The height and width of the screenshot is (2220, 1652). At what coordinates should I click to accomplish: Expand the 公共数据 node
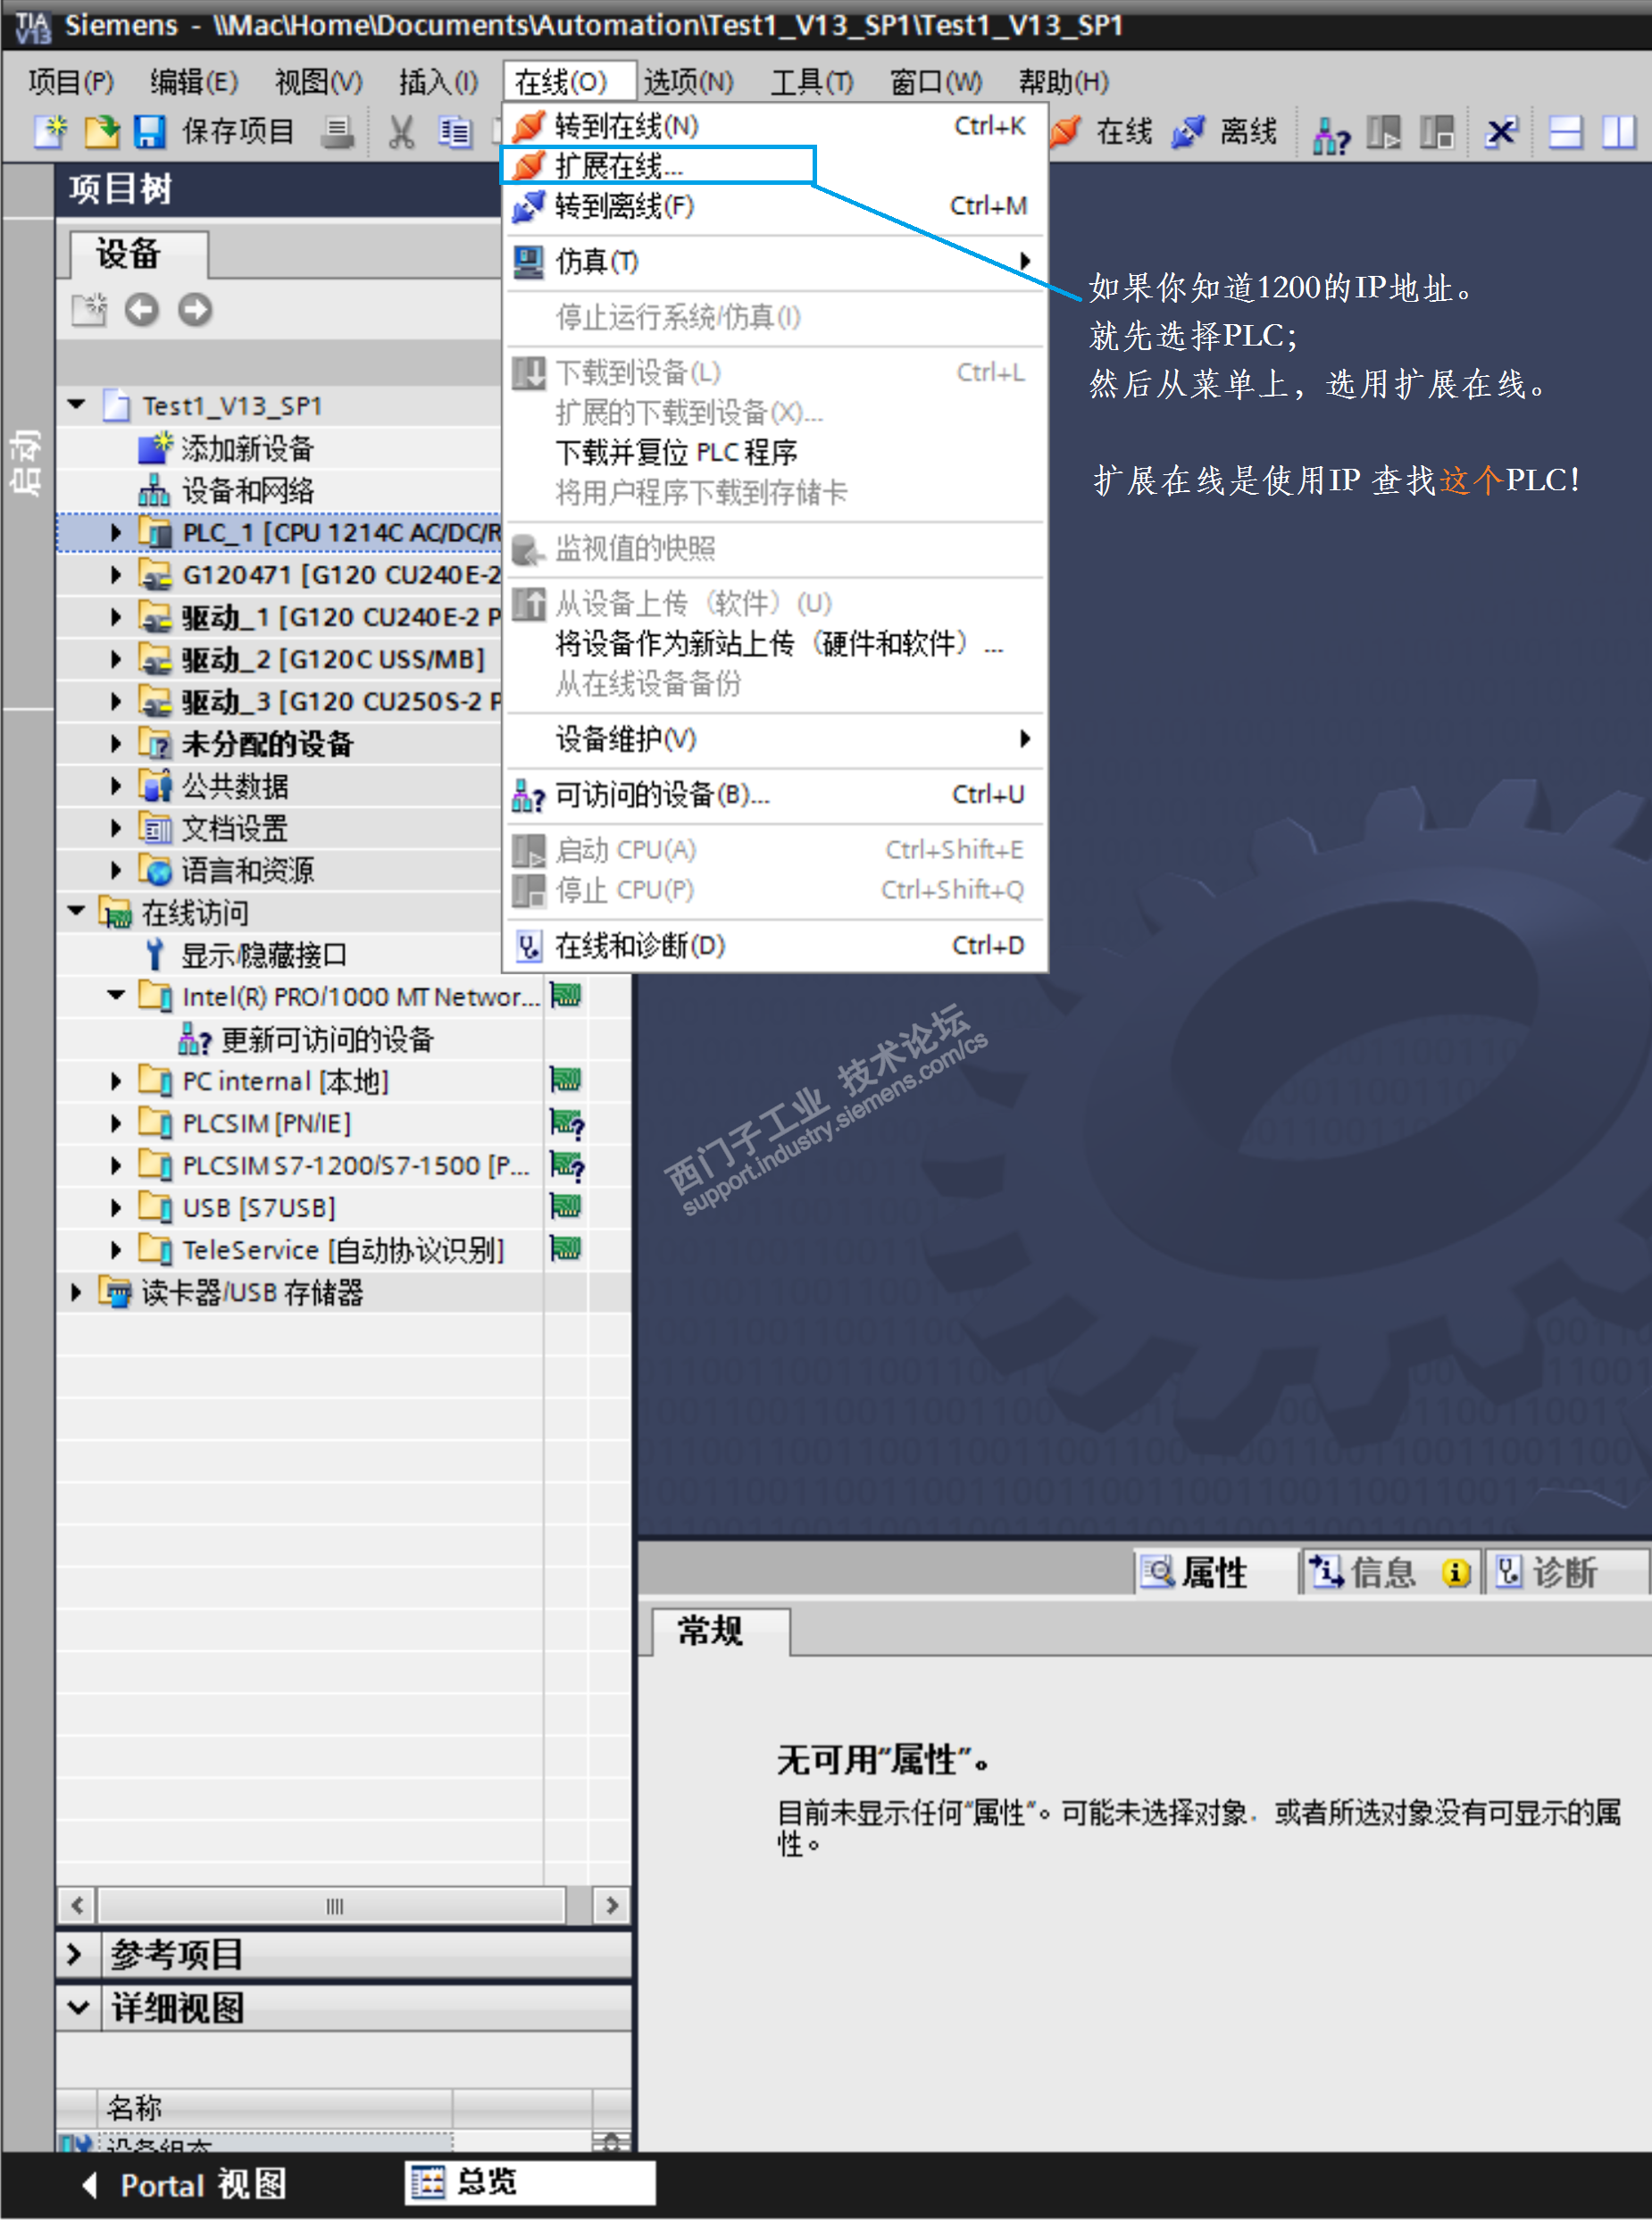pos(116,786)
